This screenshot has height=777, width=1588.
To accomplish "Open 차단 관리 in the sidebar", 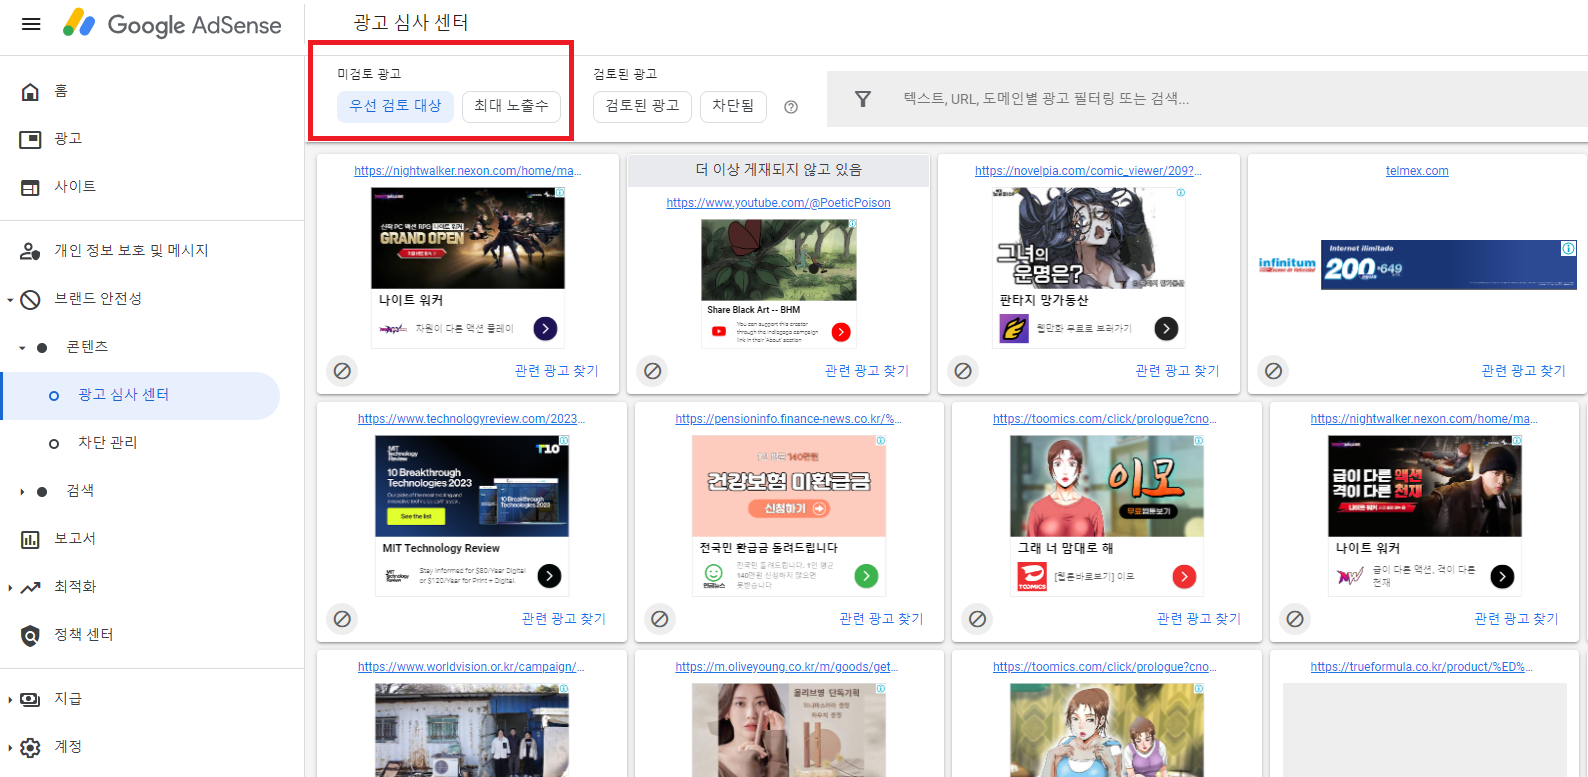I will (x=108, y=442).
